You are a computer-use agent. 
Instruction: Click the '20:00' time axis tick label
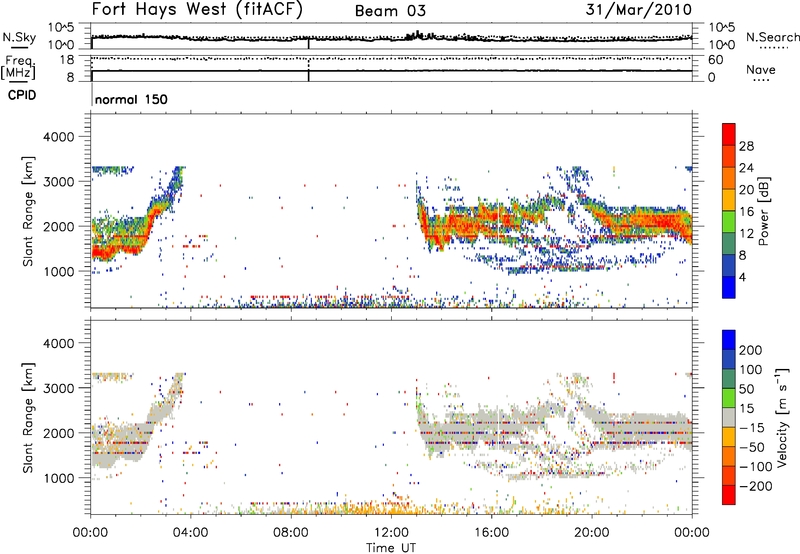[591, 533]
